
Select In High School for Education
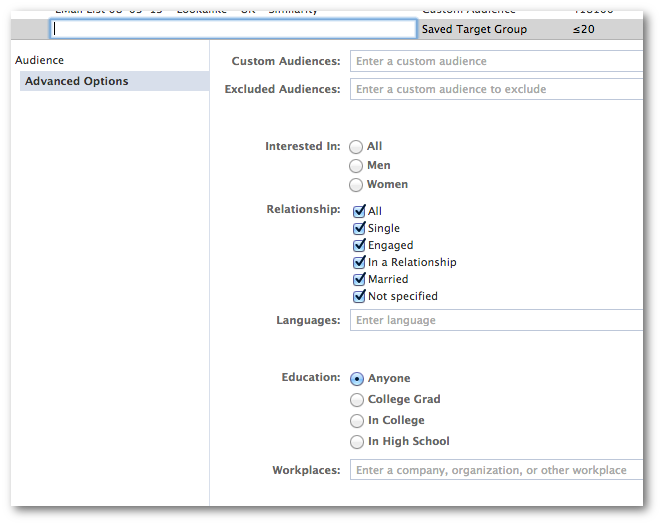pos(357,441)
